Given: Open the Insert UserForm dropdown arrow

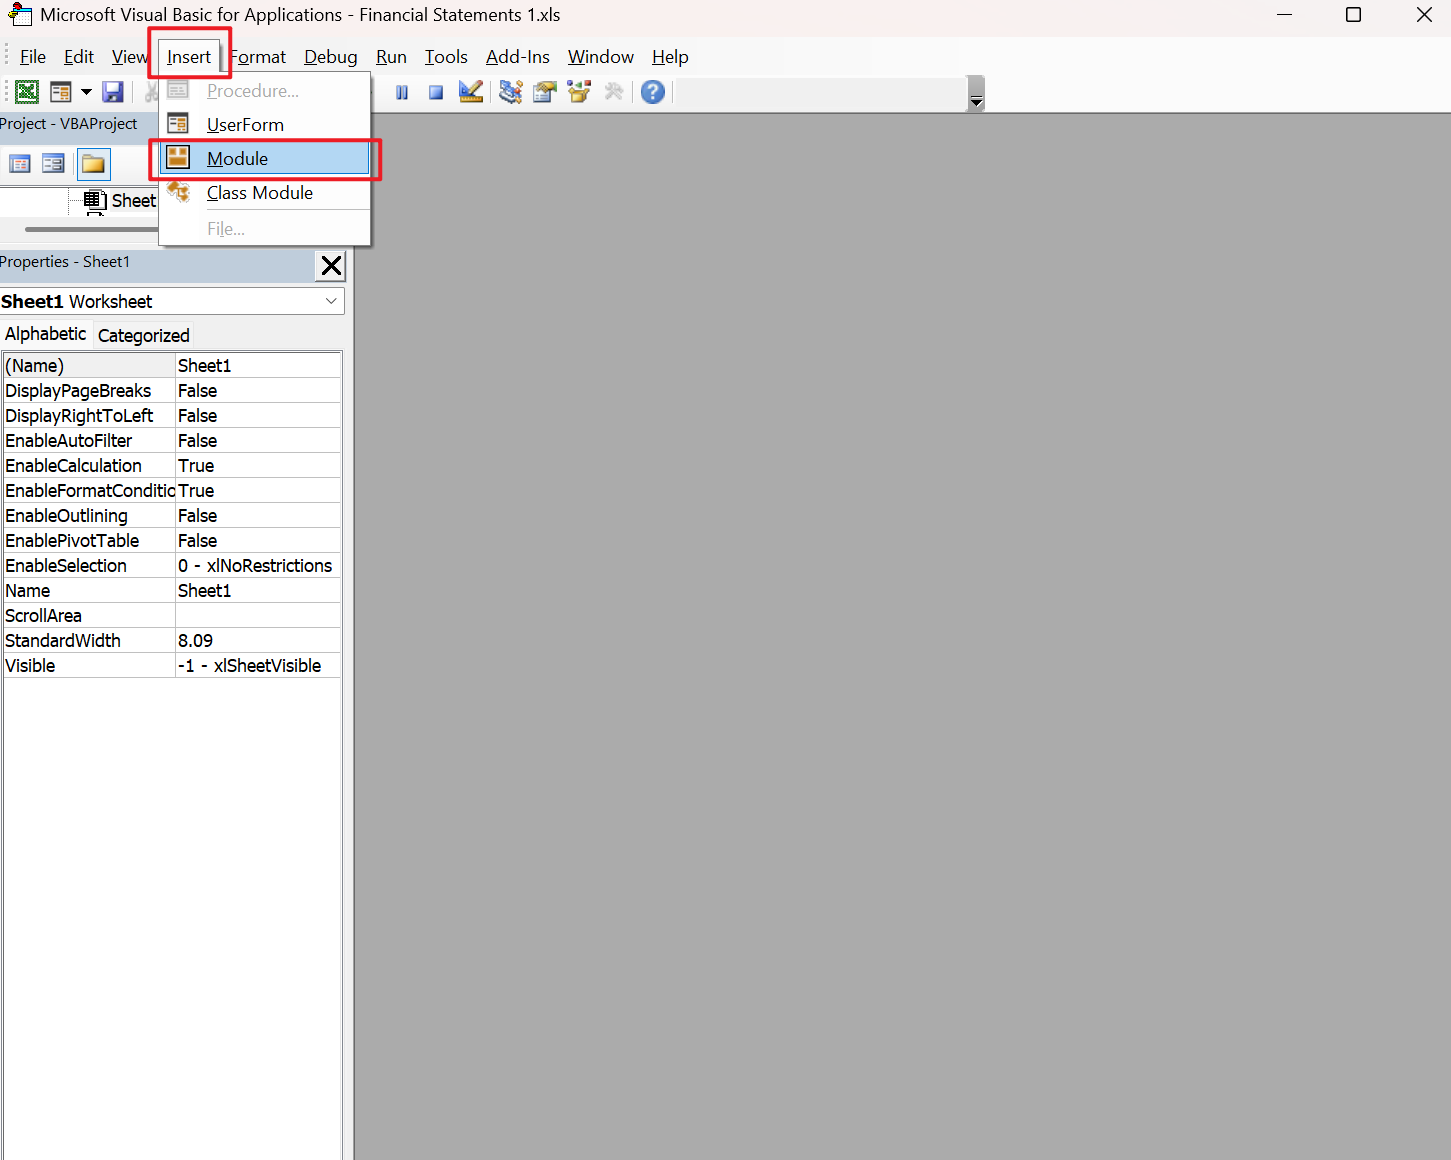Looking at the screenshot, I should [86, 92].
